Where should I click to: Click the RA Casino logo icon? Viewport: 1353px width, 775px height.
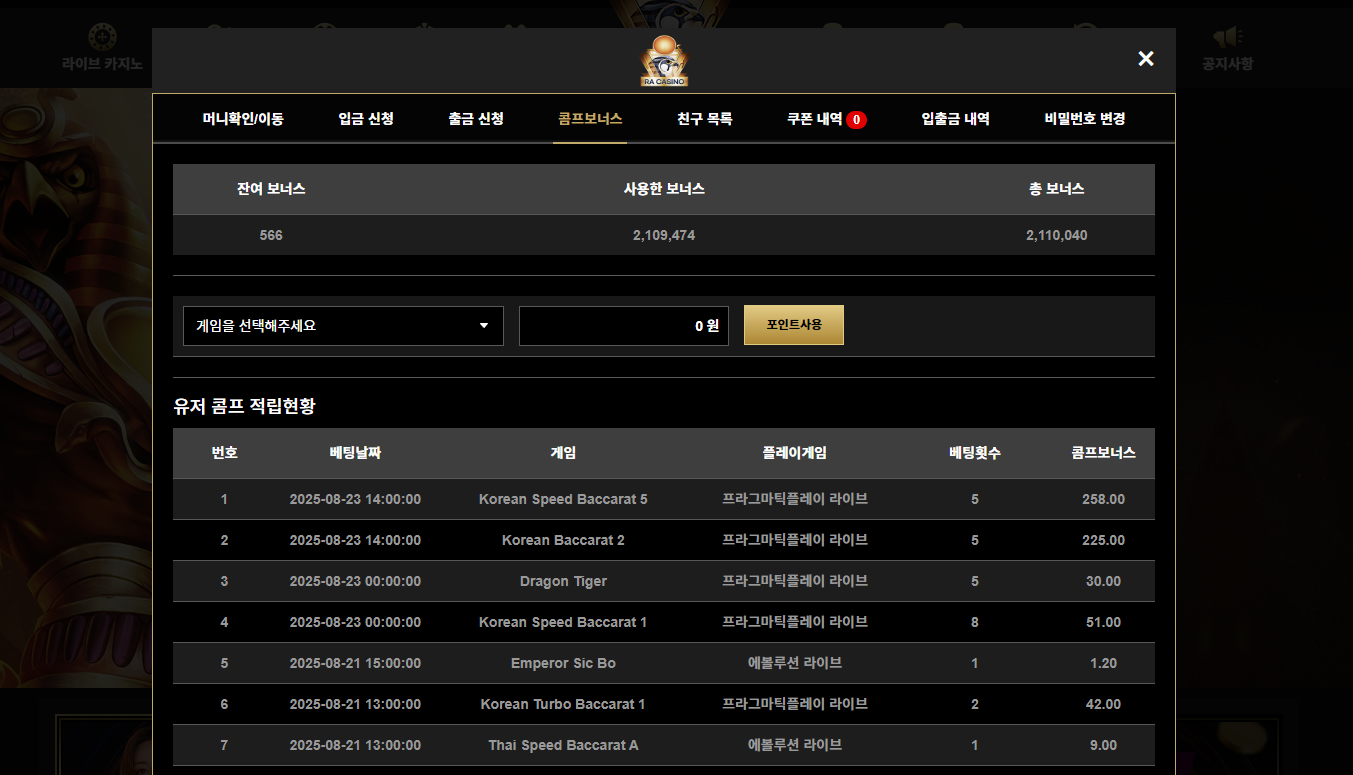coord(664,61)
